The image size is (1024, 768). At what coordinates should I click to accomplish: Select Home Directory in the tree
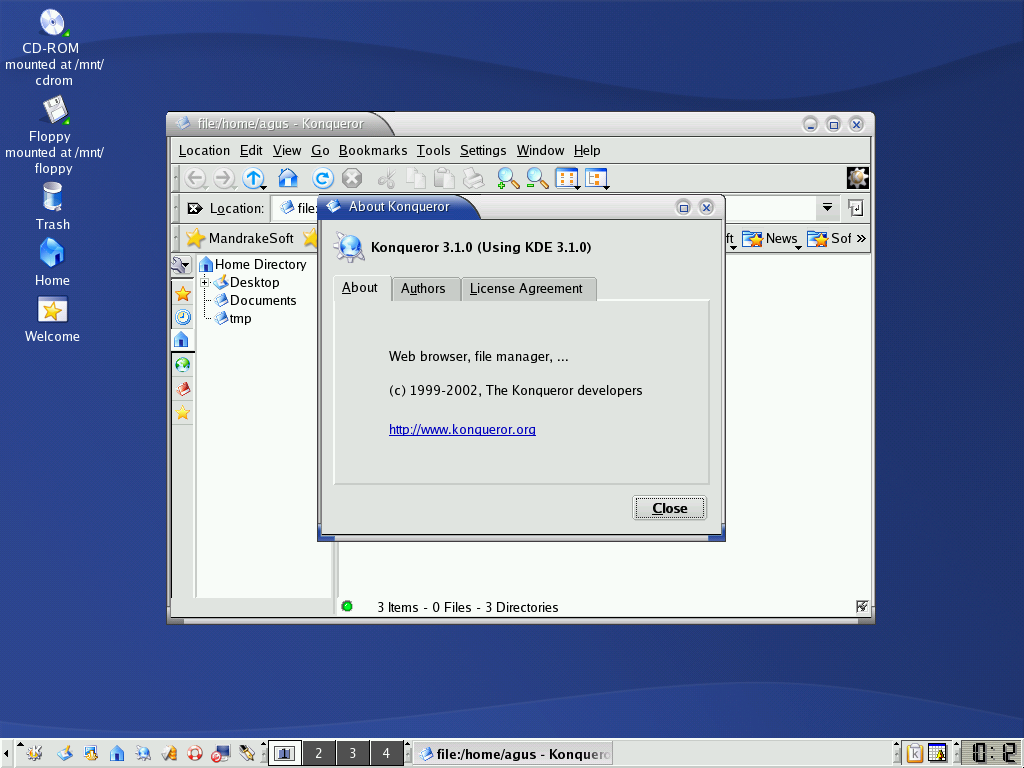[253, 264]
